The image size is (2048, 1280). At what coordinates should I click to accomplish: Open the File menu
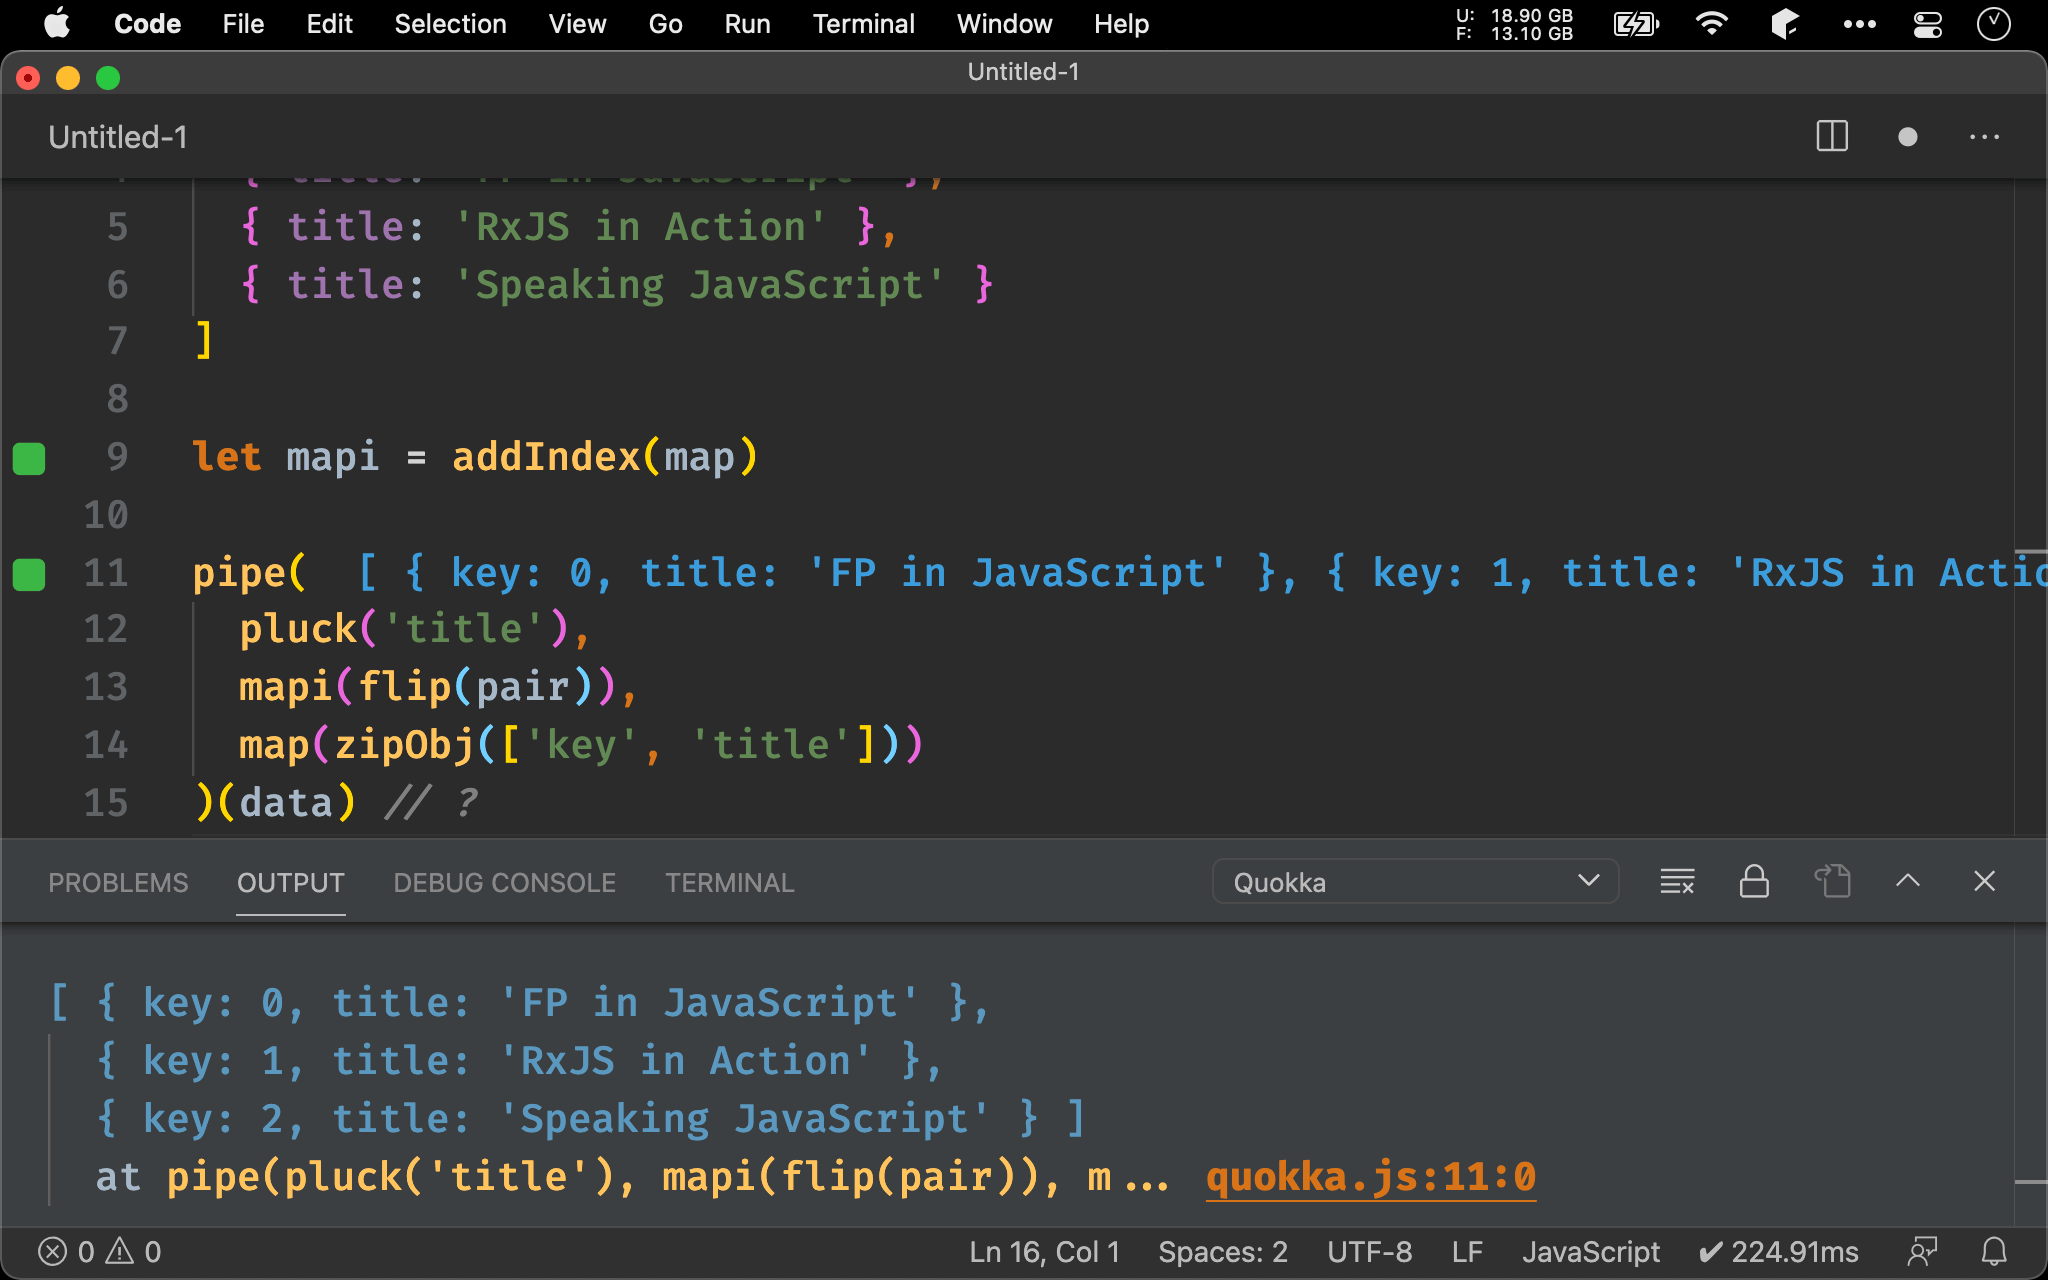click(243, 24)
